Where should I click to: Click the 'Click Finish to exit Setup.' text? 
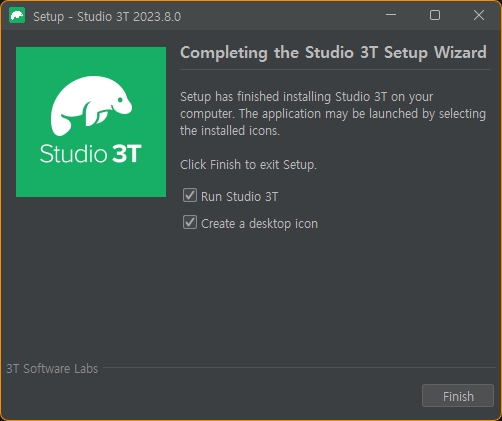(x=248, y=165)
